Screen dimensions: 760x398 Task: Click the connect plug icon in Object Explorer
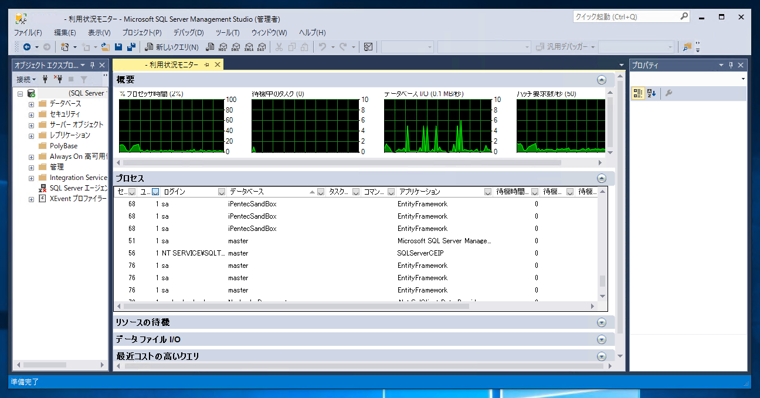45,79
